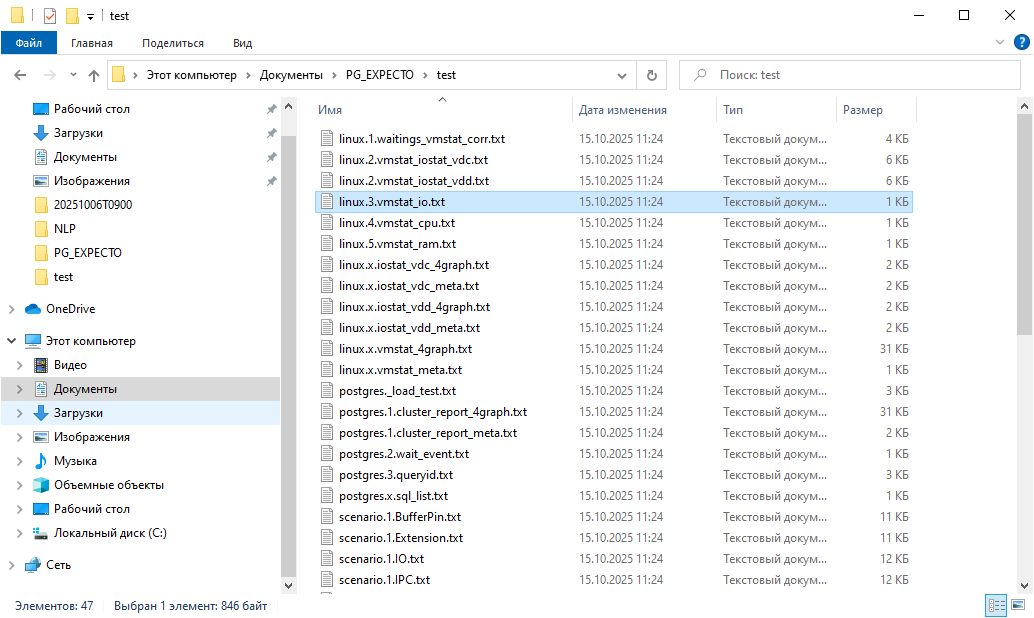
Task: Select the Видео library icon
Action: [41, 365]
